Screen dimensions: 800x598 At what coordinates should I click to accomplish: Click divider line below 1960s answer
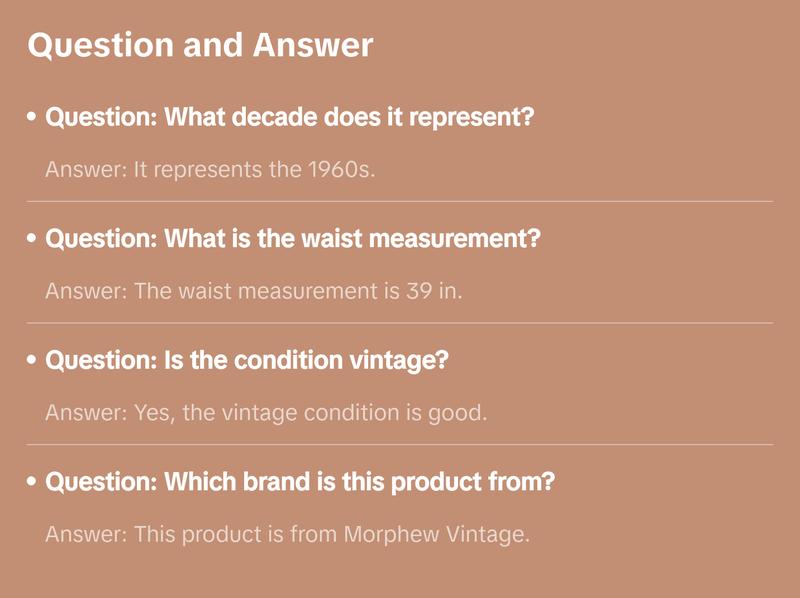click(400, 201)
